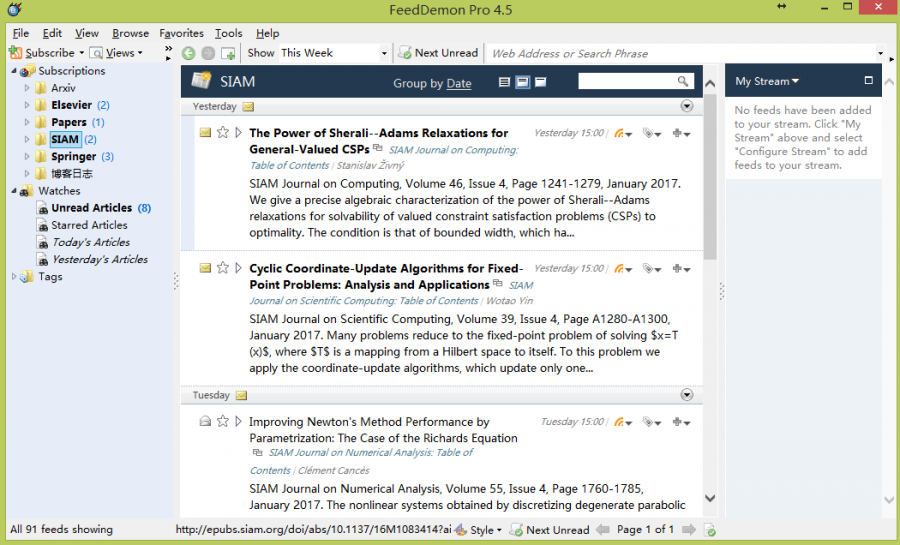
Task: Star the Sherali--Adams Relaxations article
Action: click(223, 133)
